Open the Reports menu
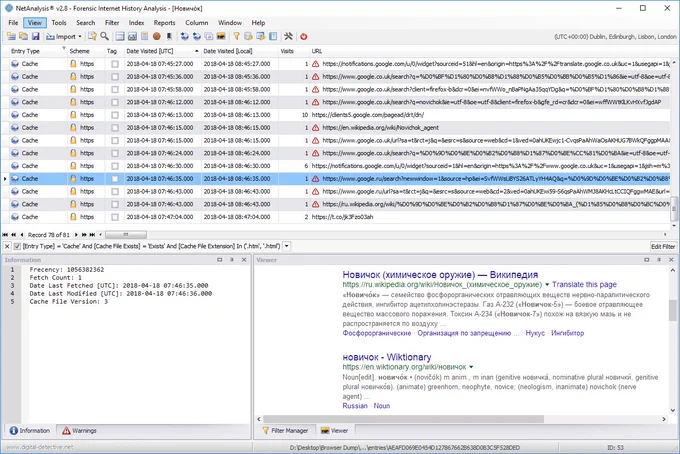The width and height of the screenshot is (680, 454). click(x=164, y=23)
